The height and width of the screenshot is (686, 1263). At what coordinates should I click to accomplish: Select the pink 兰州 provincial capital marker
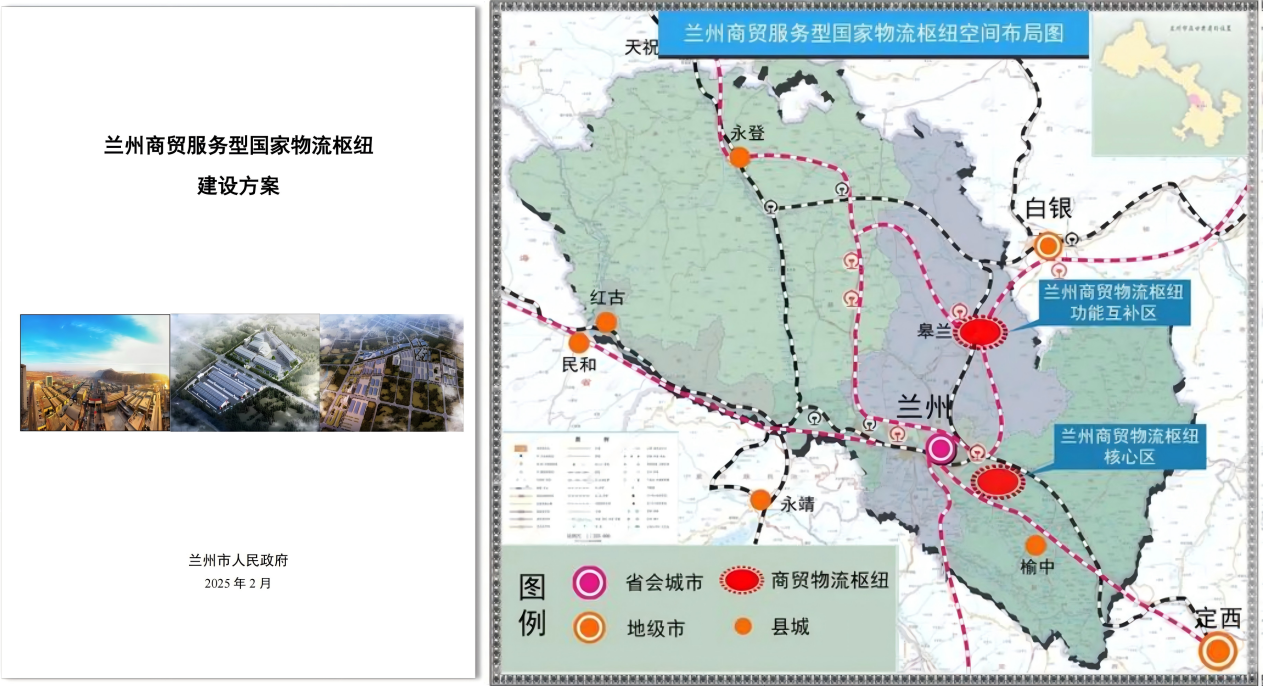point(939,449)
